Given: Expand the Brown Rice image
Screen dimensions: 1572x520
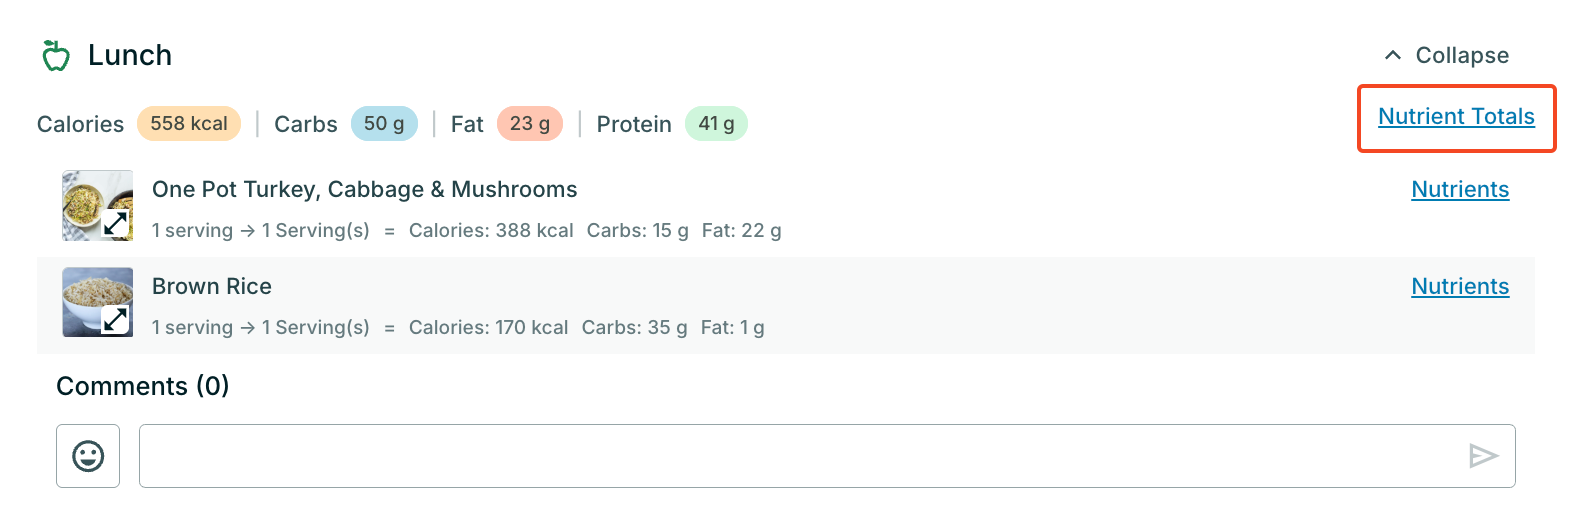Looking at the screenshot, I should pos(117,320).
